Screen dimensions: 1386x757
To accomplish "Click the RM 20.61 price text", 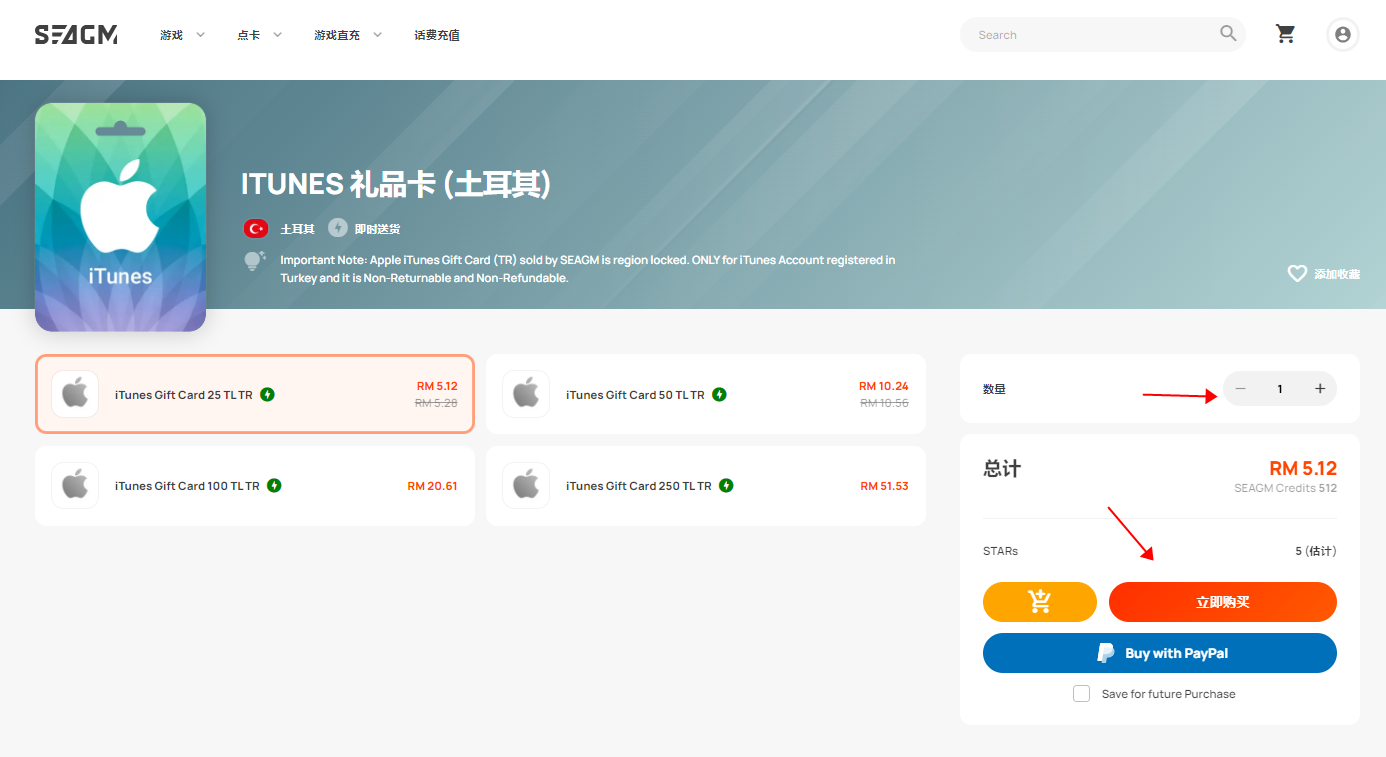I will coord(432,486).
